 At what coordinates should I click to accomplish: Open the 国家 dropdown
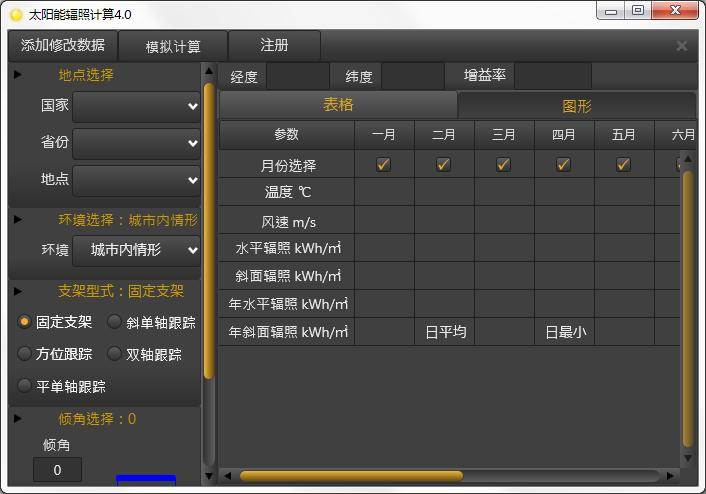pos(136,107)
